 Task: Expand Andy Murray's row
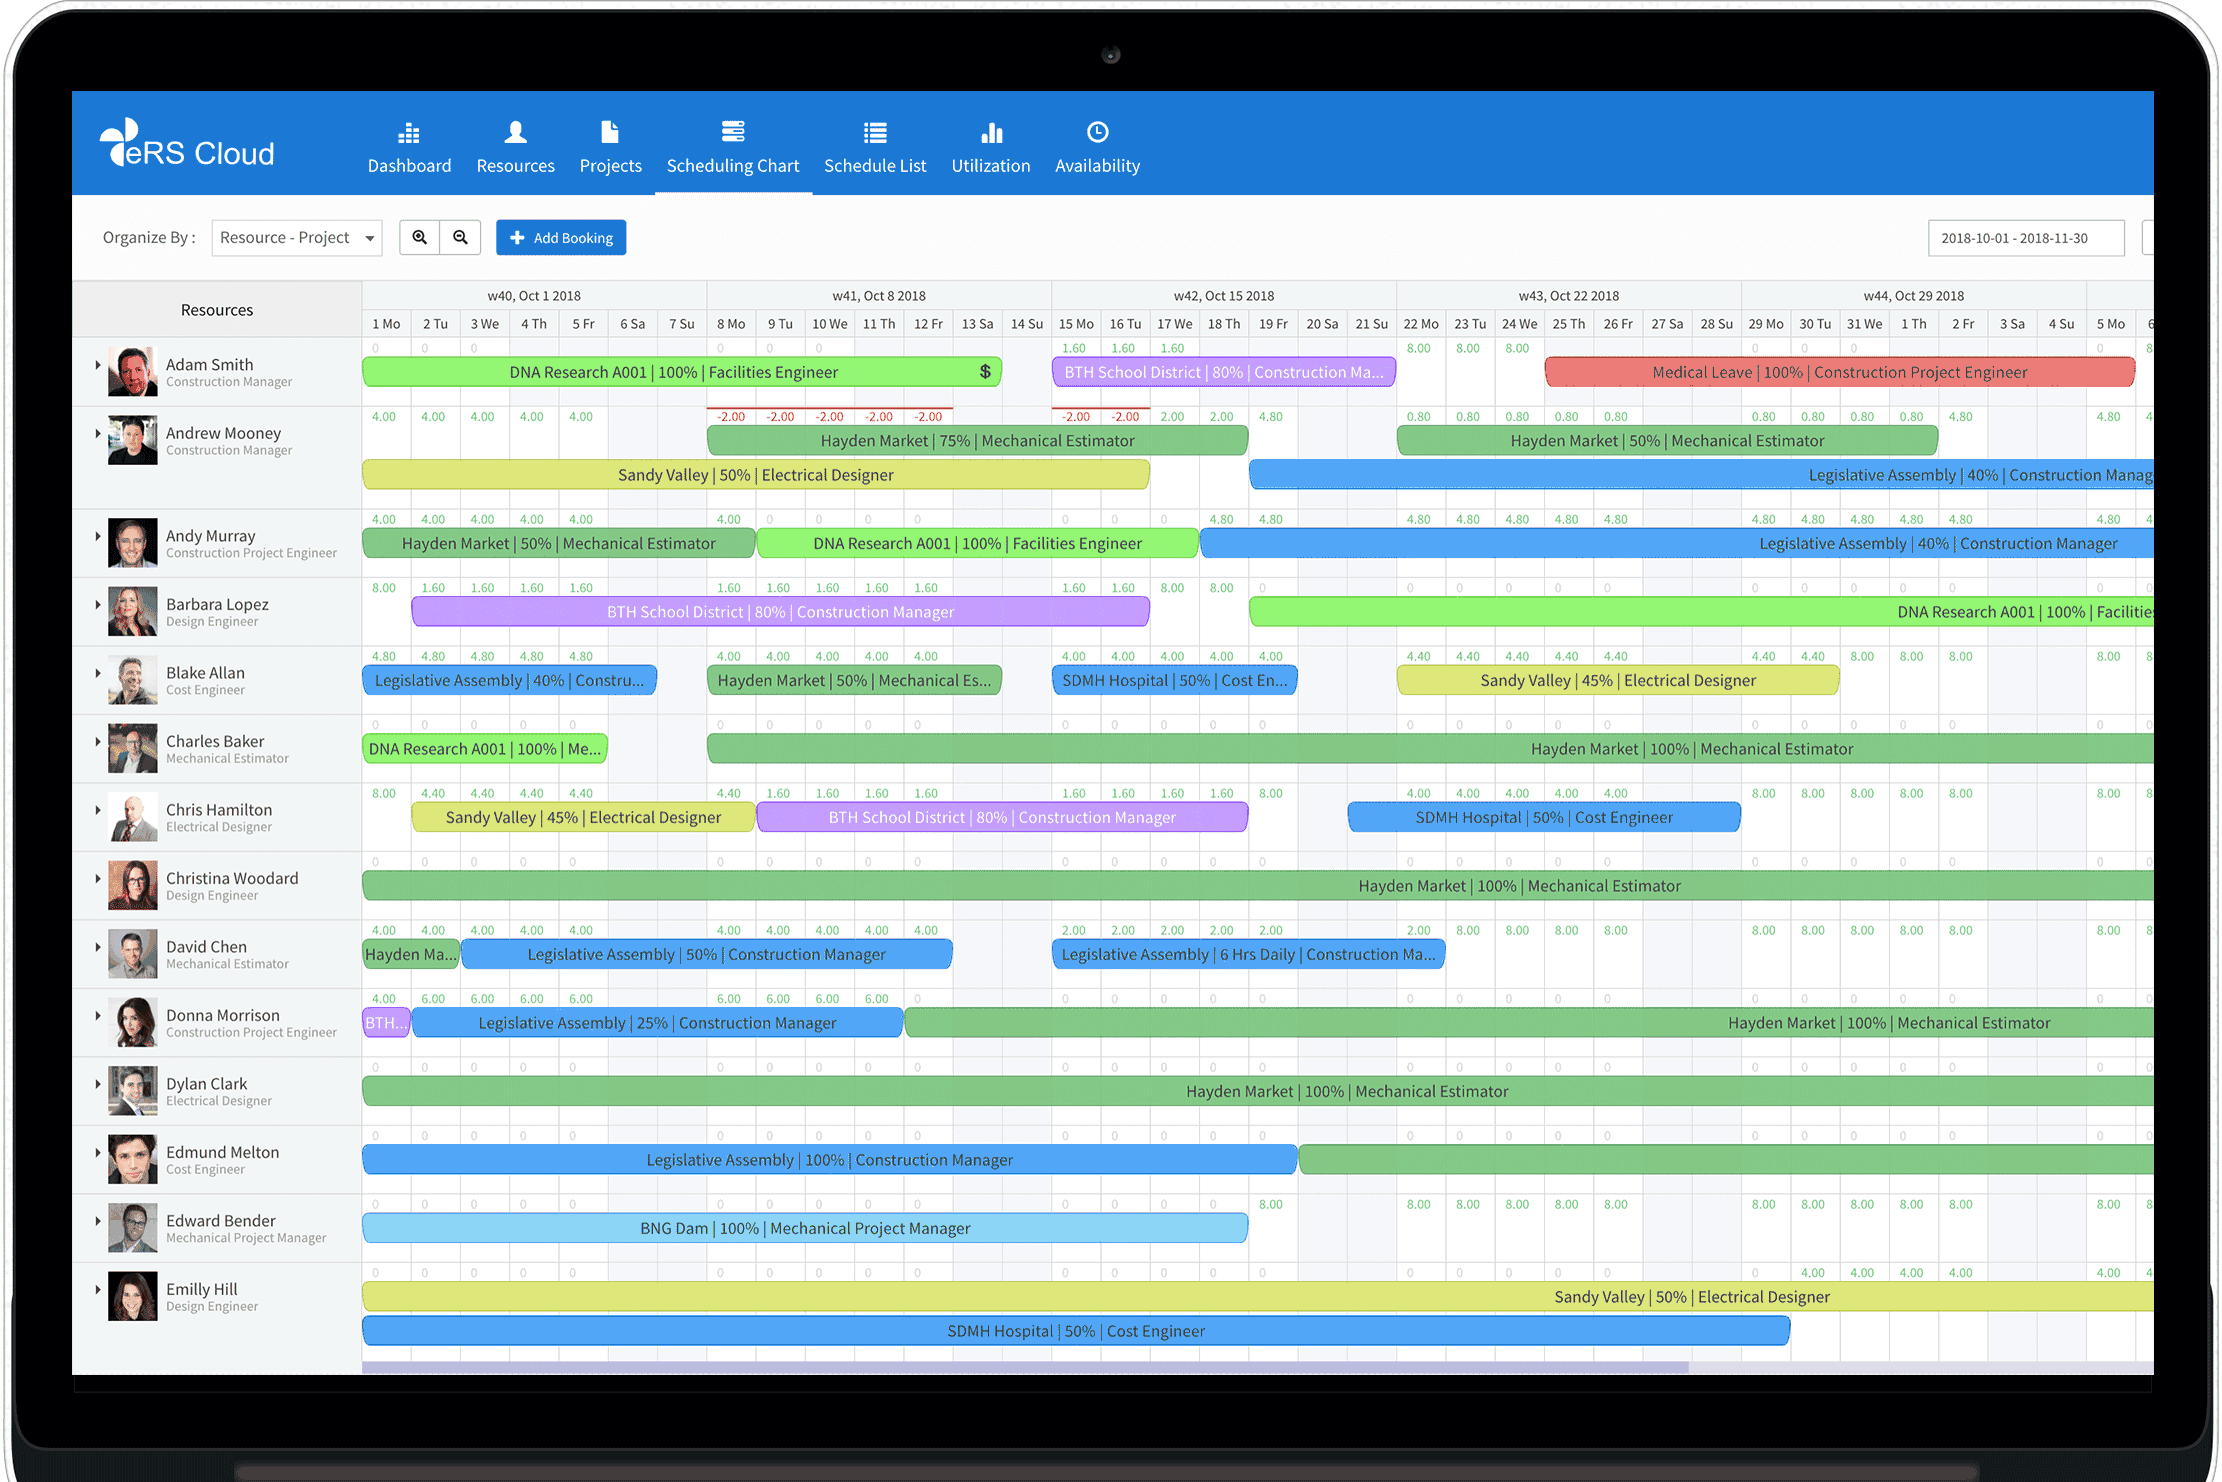(x=98, y=536)
